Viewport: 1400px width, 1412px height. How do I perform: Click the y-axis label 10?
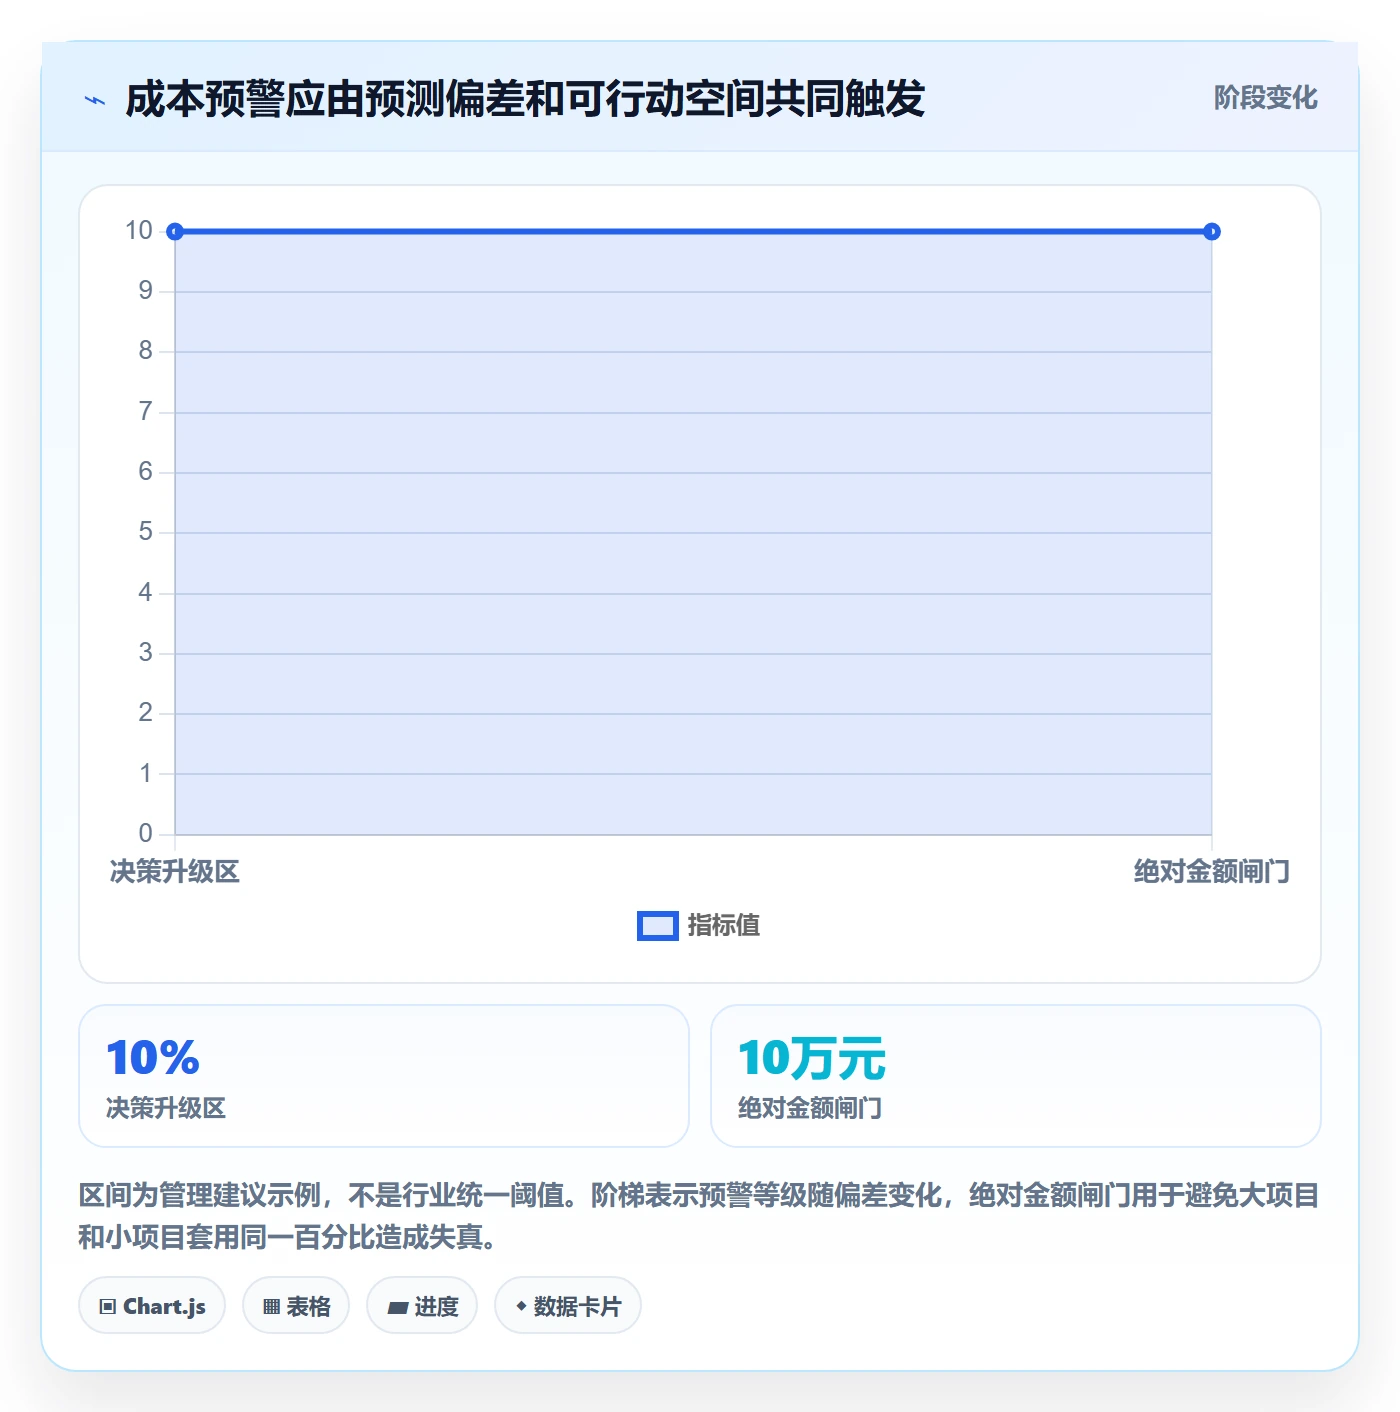click(139, 231)
